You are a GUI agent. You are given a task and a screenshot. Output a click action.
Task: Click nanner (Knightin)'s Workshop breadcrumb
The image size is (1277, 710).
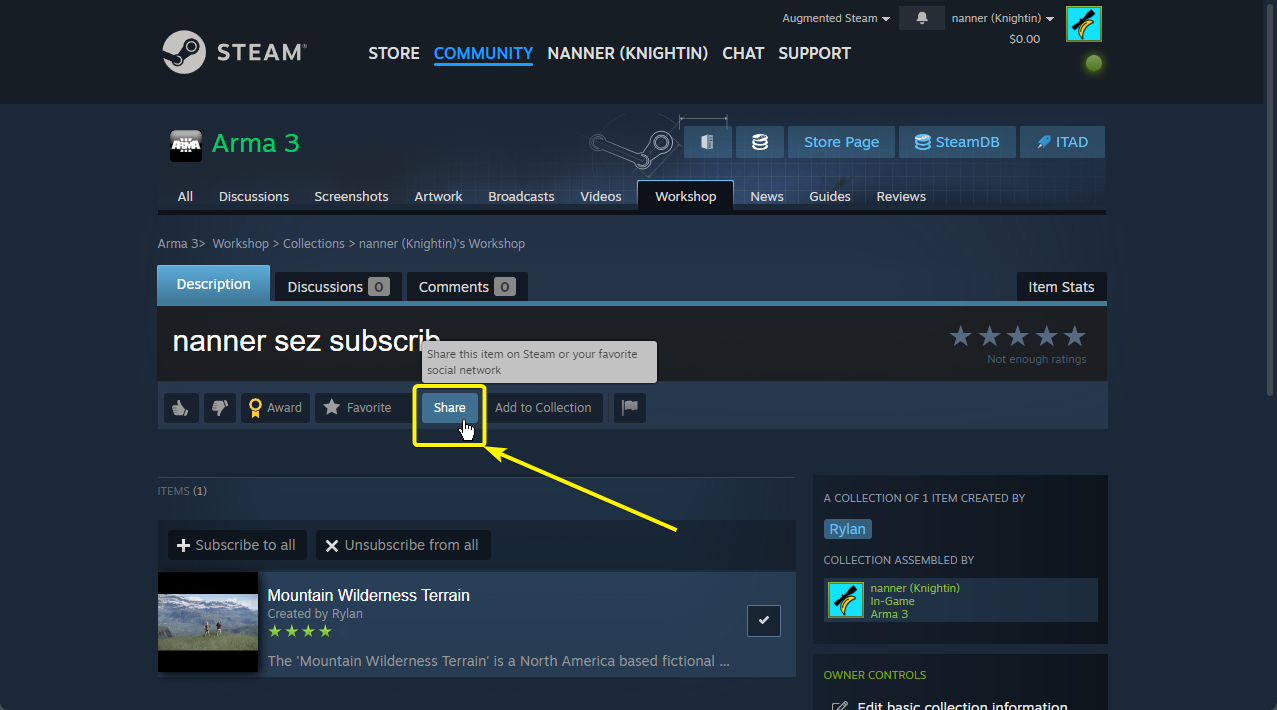[x=442, y=243]
